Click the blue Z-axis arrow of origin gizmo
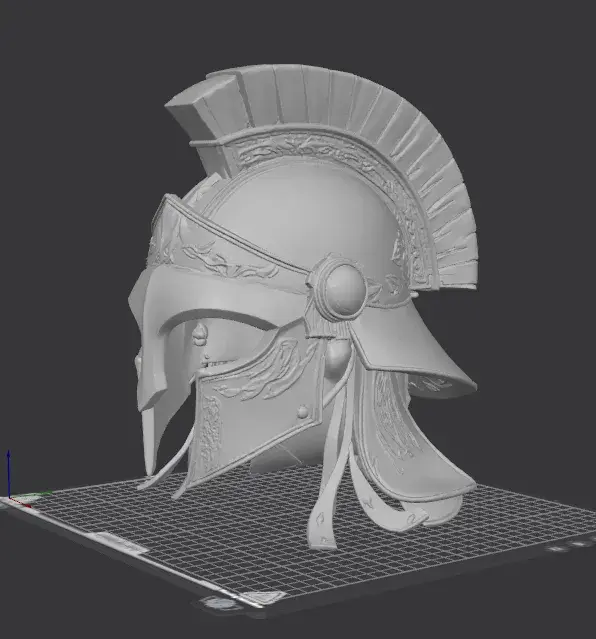 point(9,474)
